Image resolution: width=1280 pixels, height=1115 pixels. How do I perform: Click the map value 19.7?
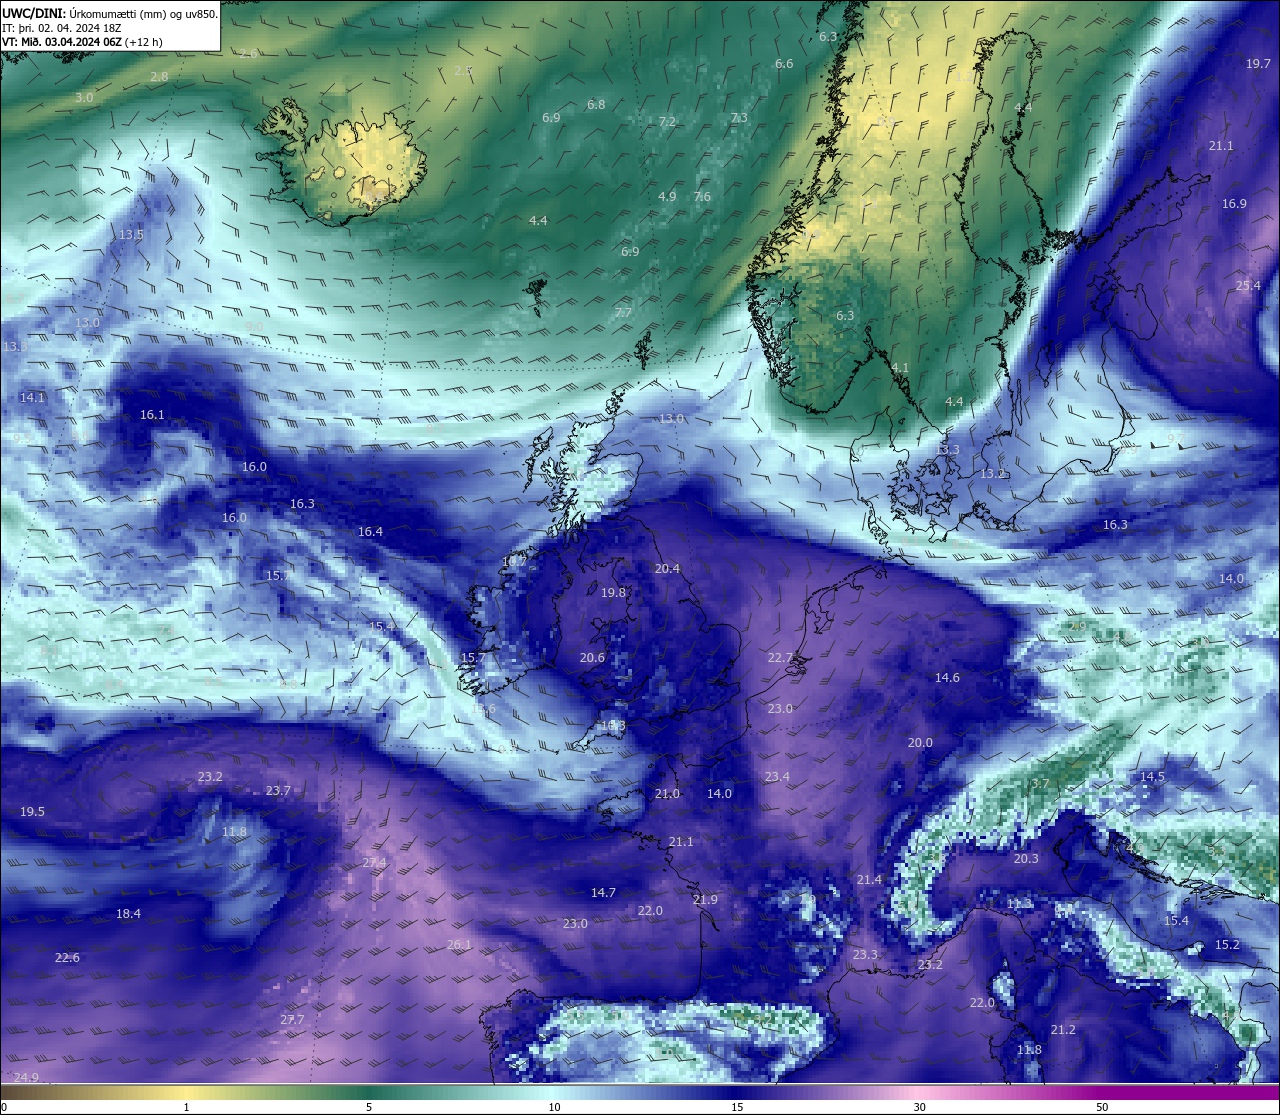[x=1258, y=64]
